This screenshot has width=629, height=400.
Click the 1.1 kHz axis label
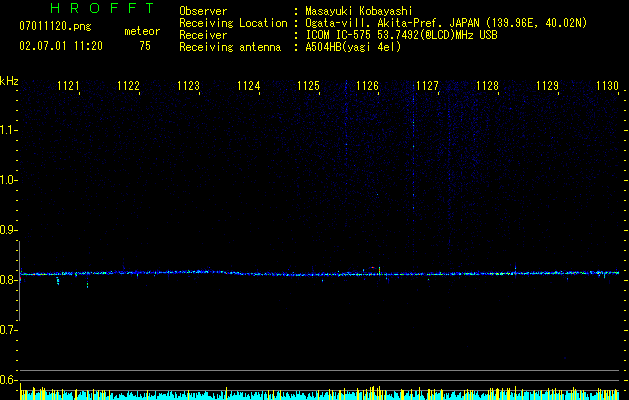click(8, 130)
